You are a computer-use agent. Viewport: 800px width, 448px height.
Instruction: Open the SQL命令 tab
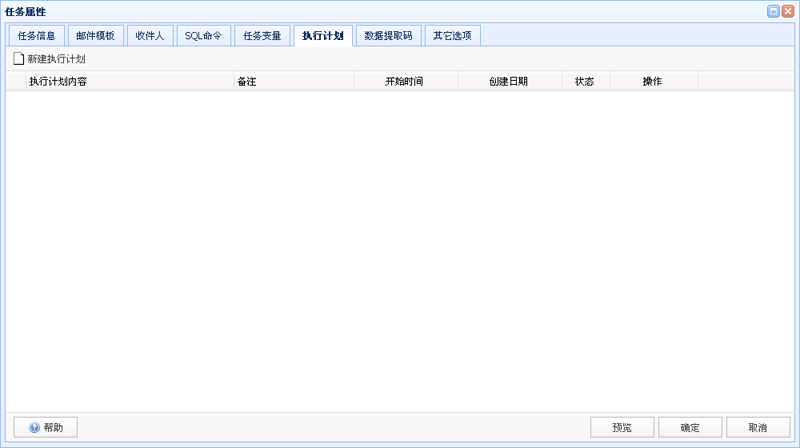pyautogui.click(x=204, y=36)
